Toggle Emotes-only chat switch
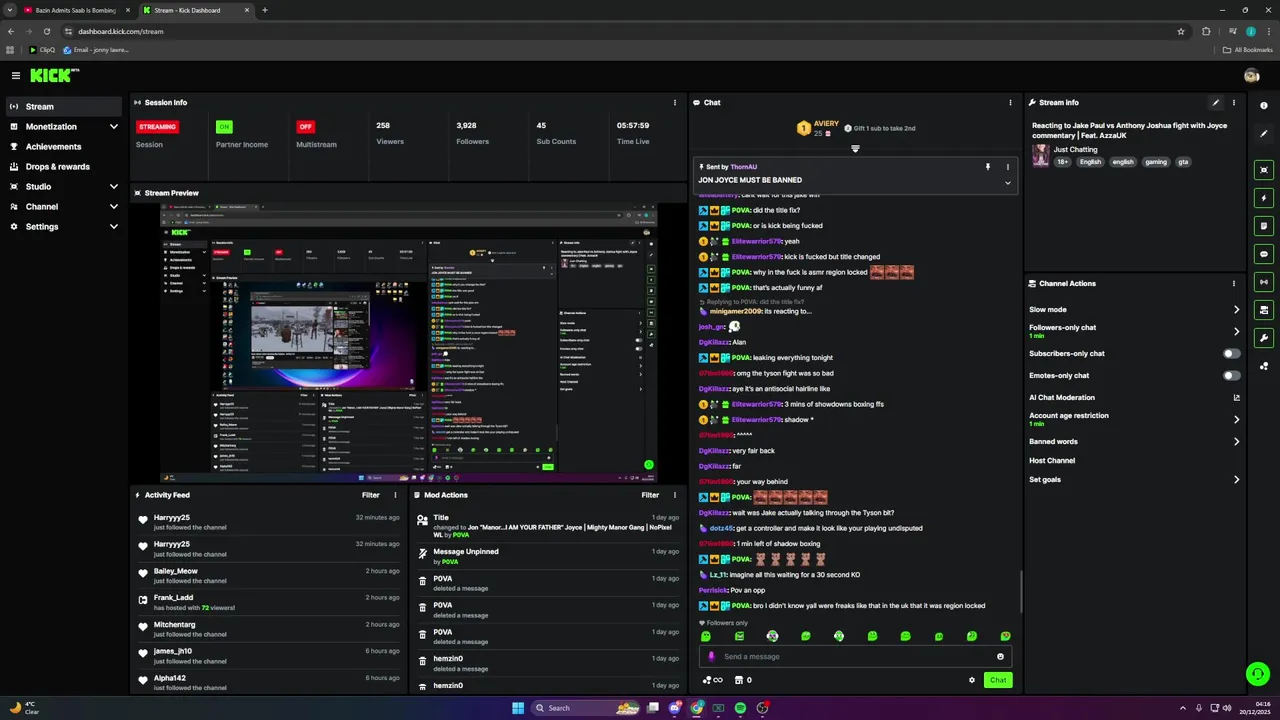 [1232, 376]
